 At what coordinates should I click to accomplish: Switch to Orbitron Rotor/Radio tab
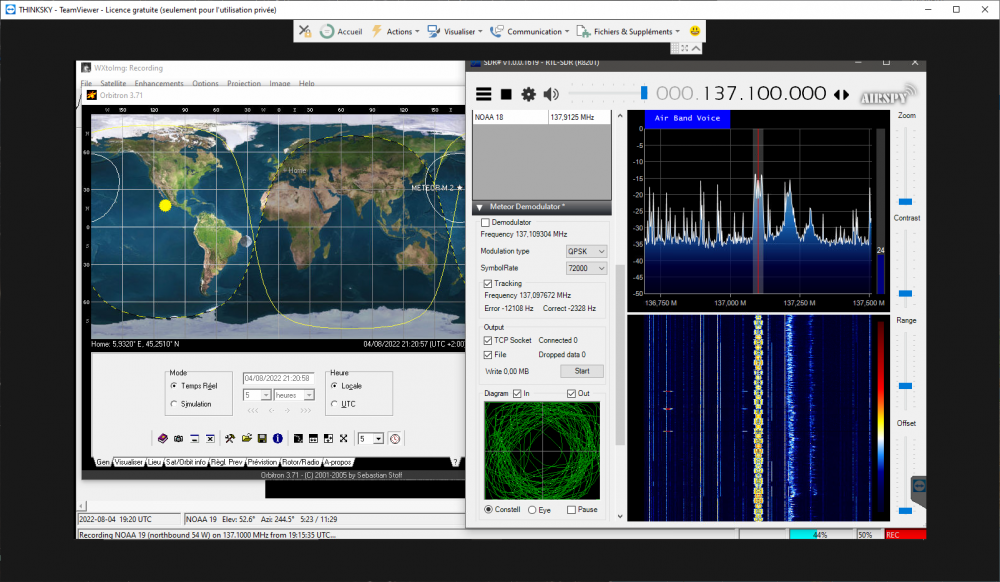300,462
